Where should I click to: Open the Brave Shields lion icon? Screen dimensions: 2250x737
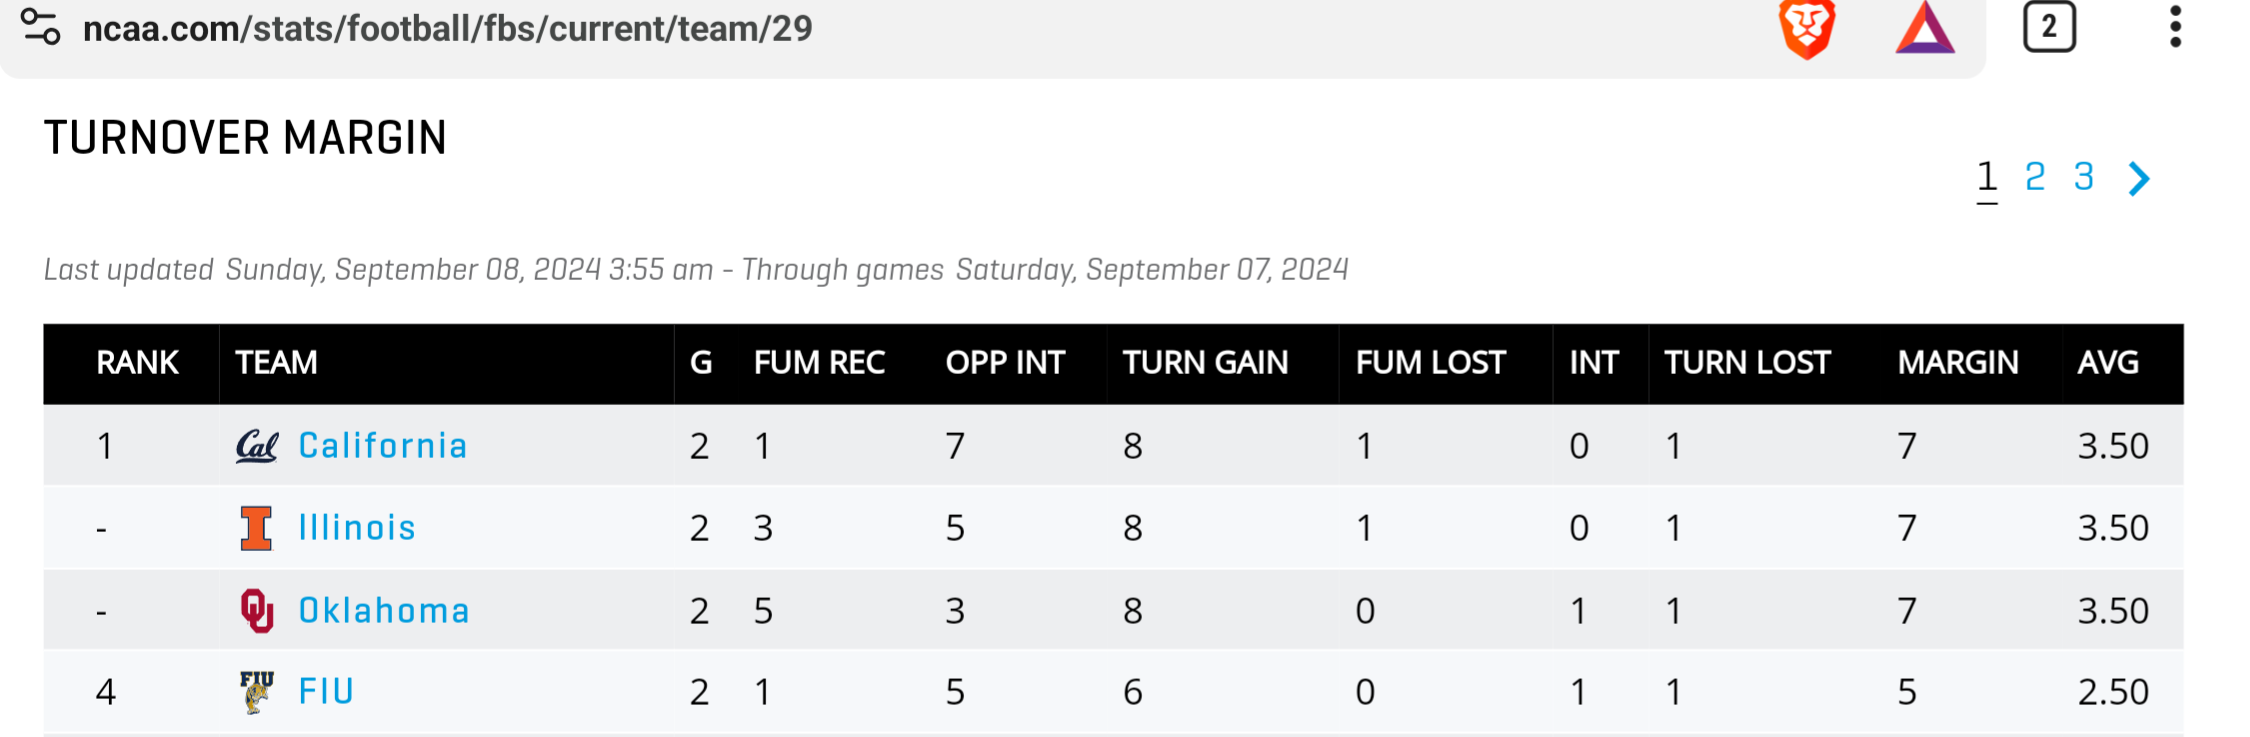click(1807, 28)
